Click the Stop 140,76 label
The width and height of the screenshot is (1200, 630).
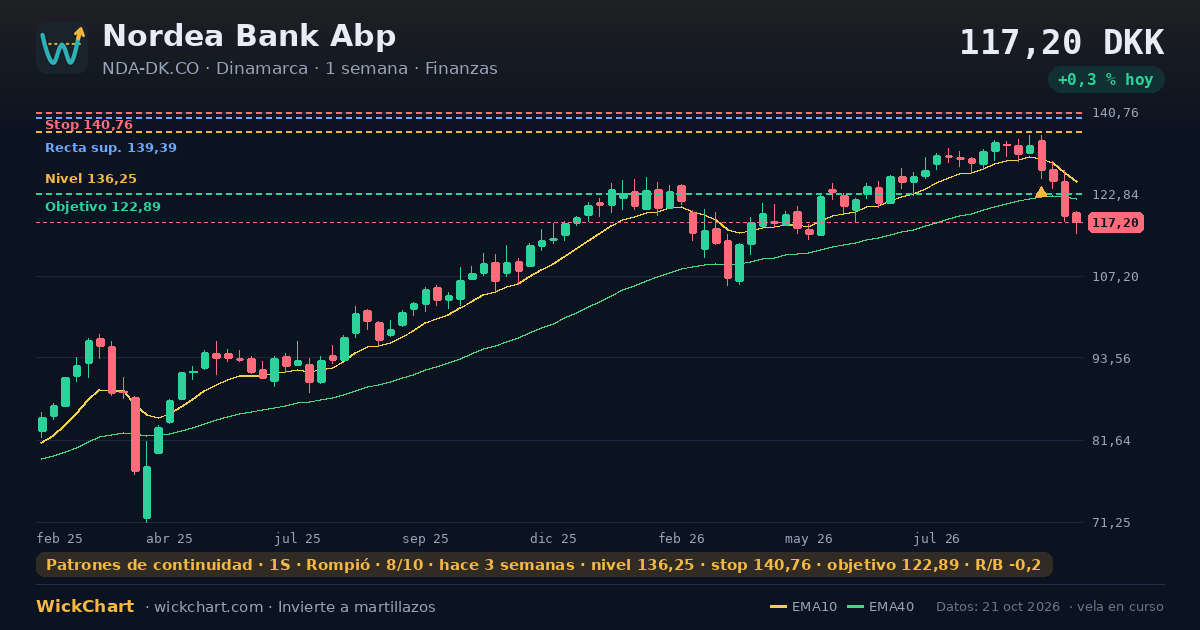click(x=89, y=125)
